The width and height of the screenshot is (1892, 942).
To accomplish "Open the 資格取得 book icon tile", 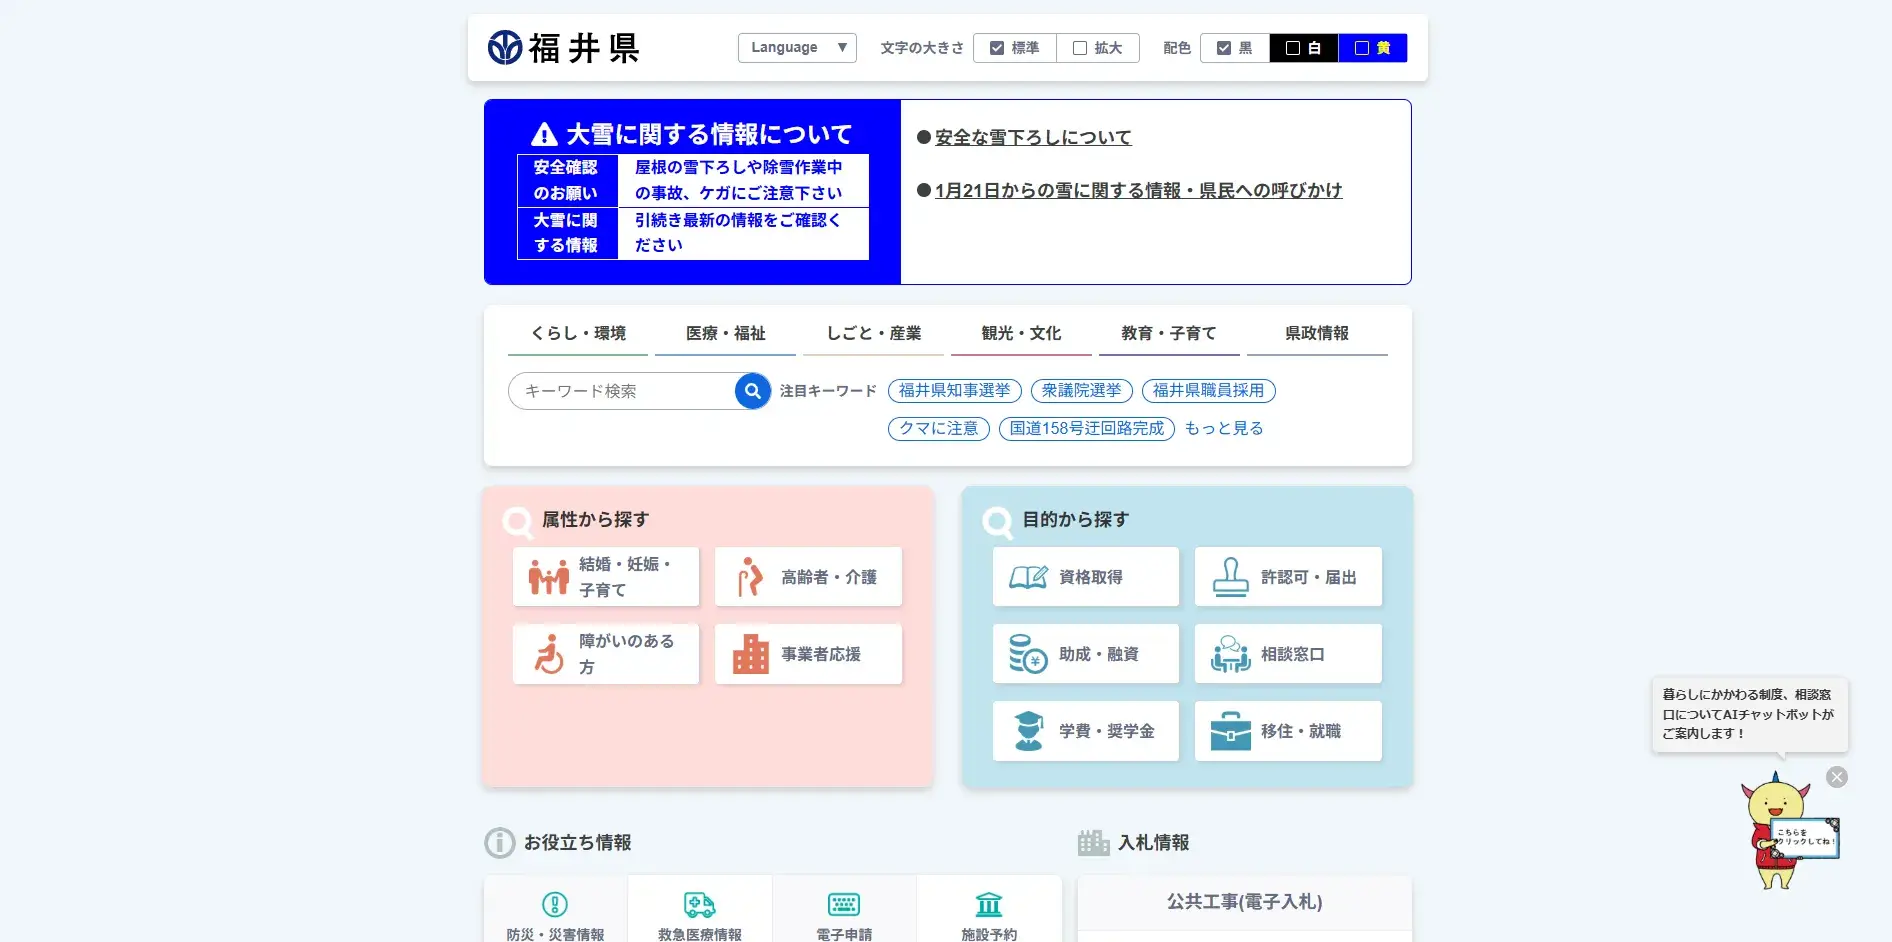I will tap(1028, 577).
